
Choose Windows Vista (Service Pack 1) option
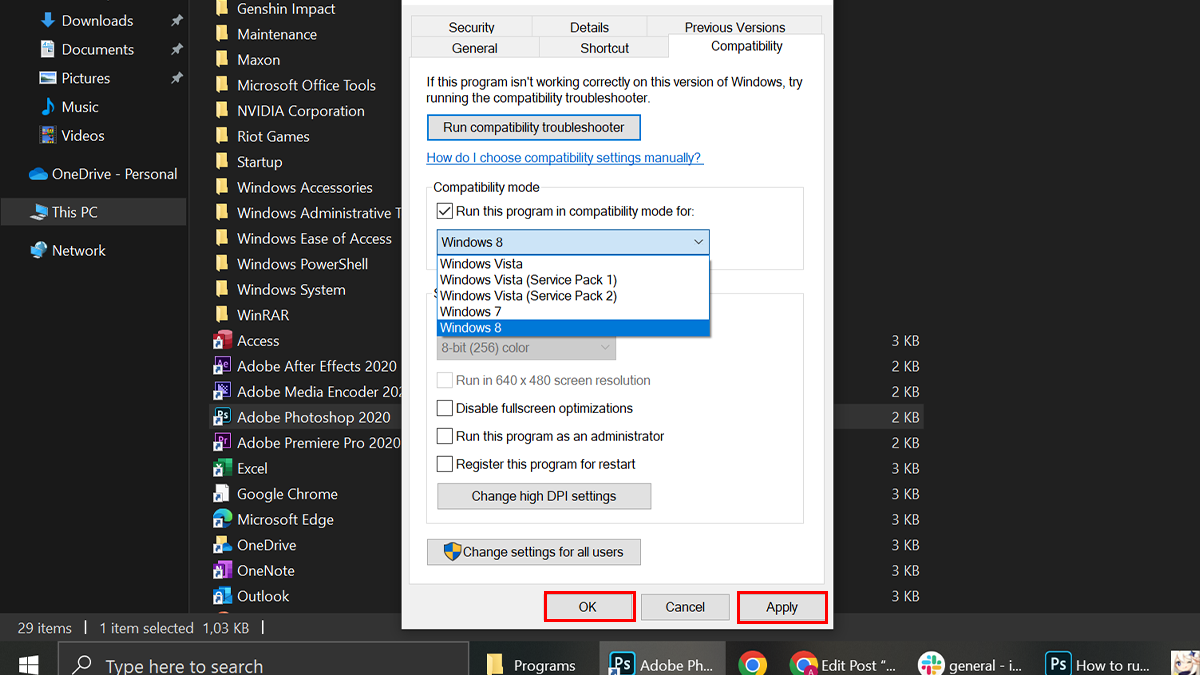tap(574, 280)
